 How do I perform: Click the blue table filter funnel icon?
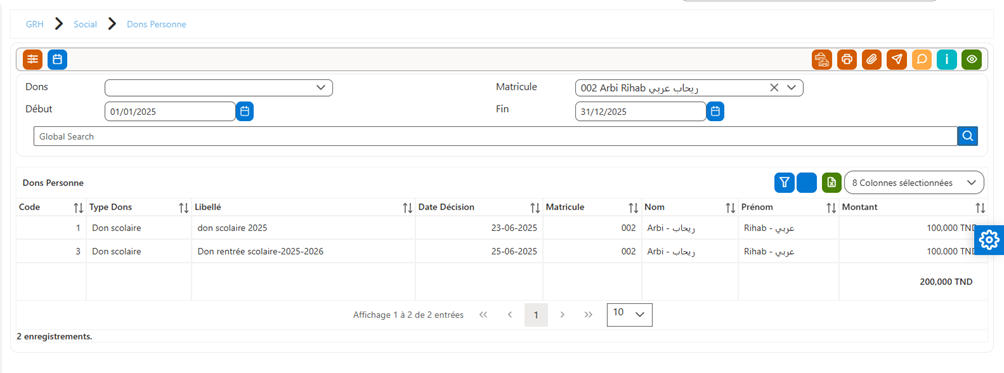click(784, 182)
